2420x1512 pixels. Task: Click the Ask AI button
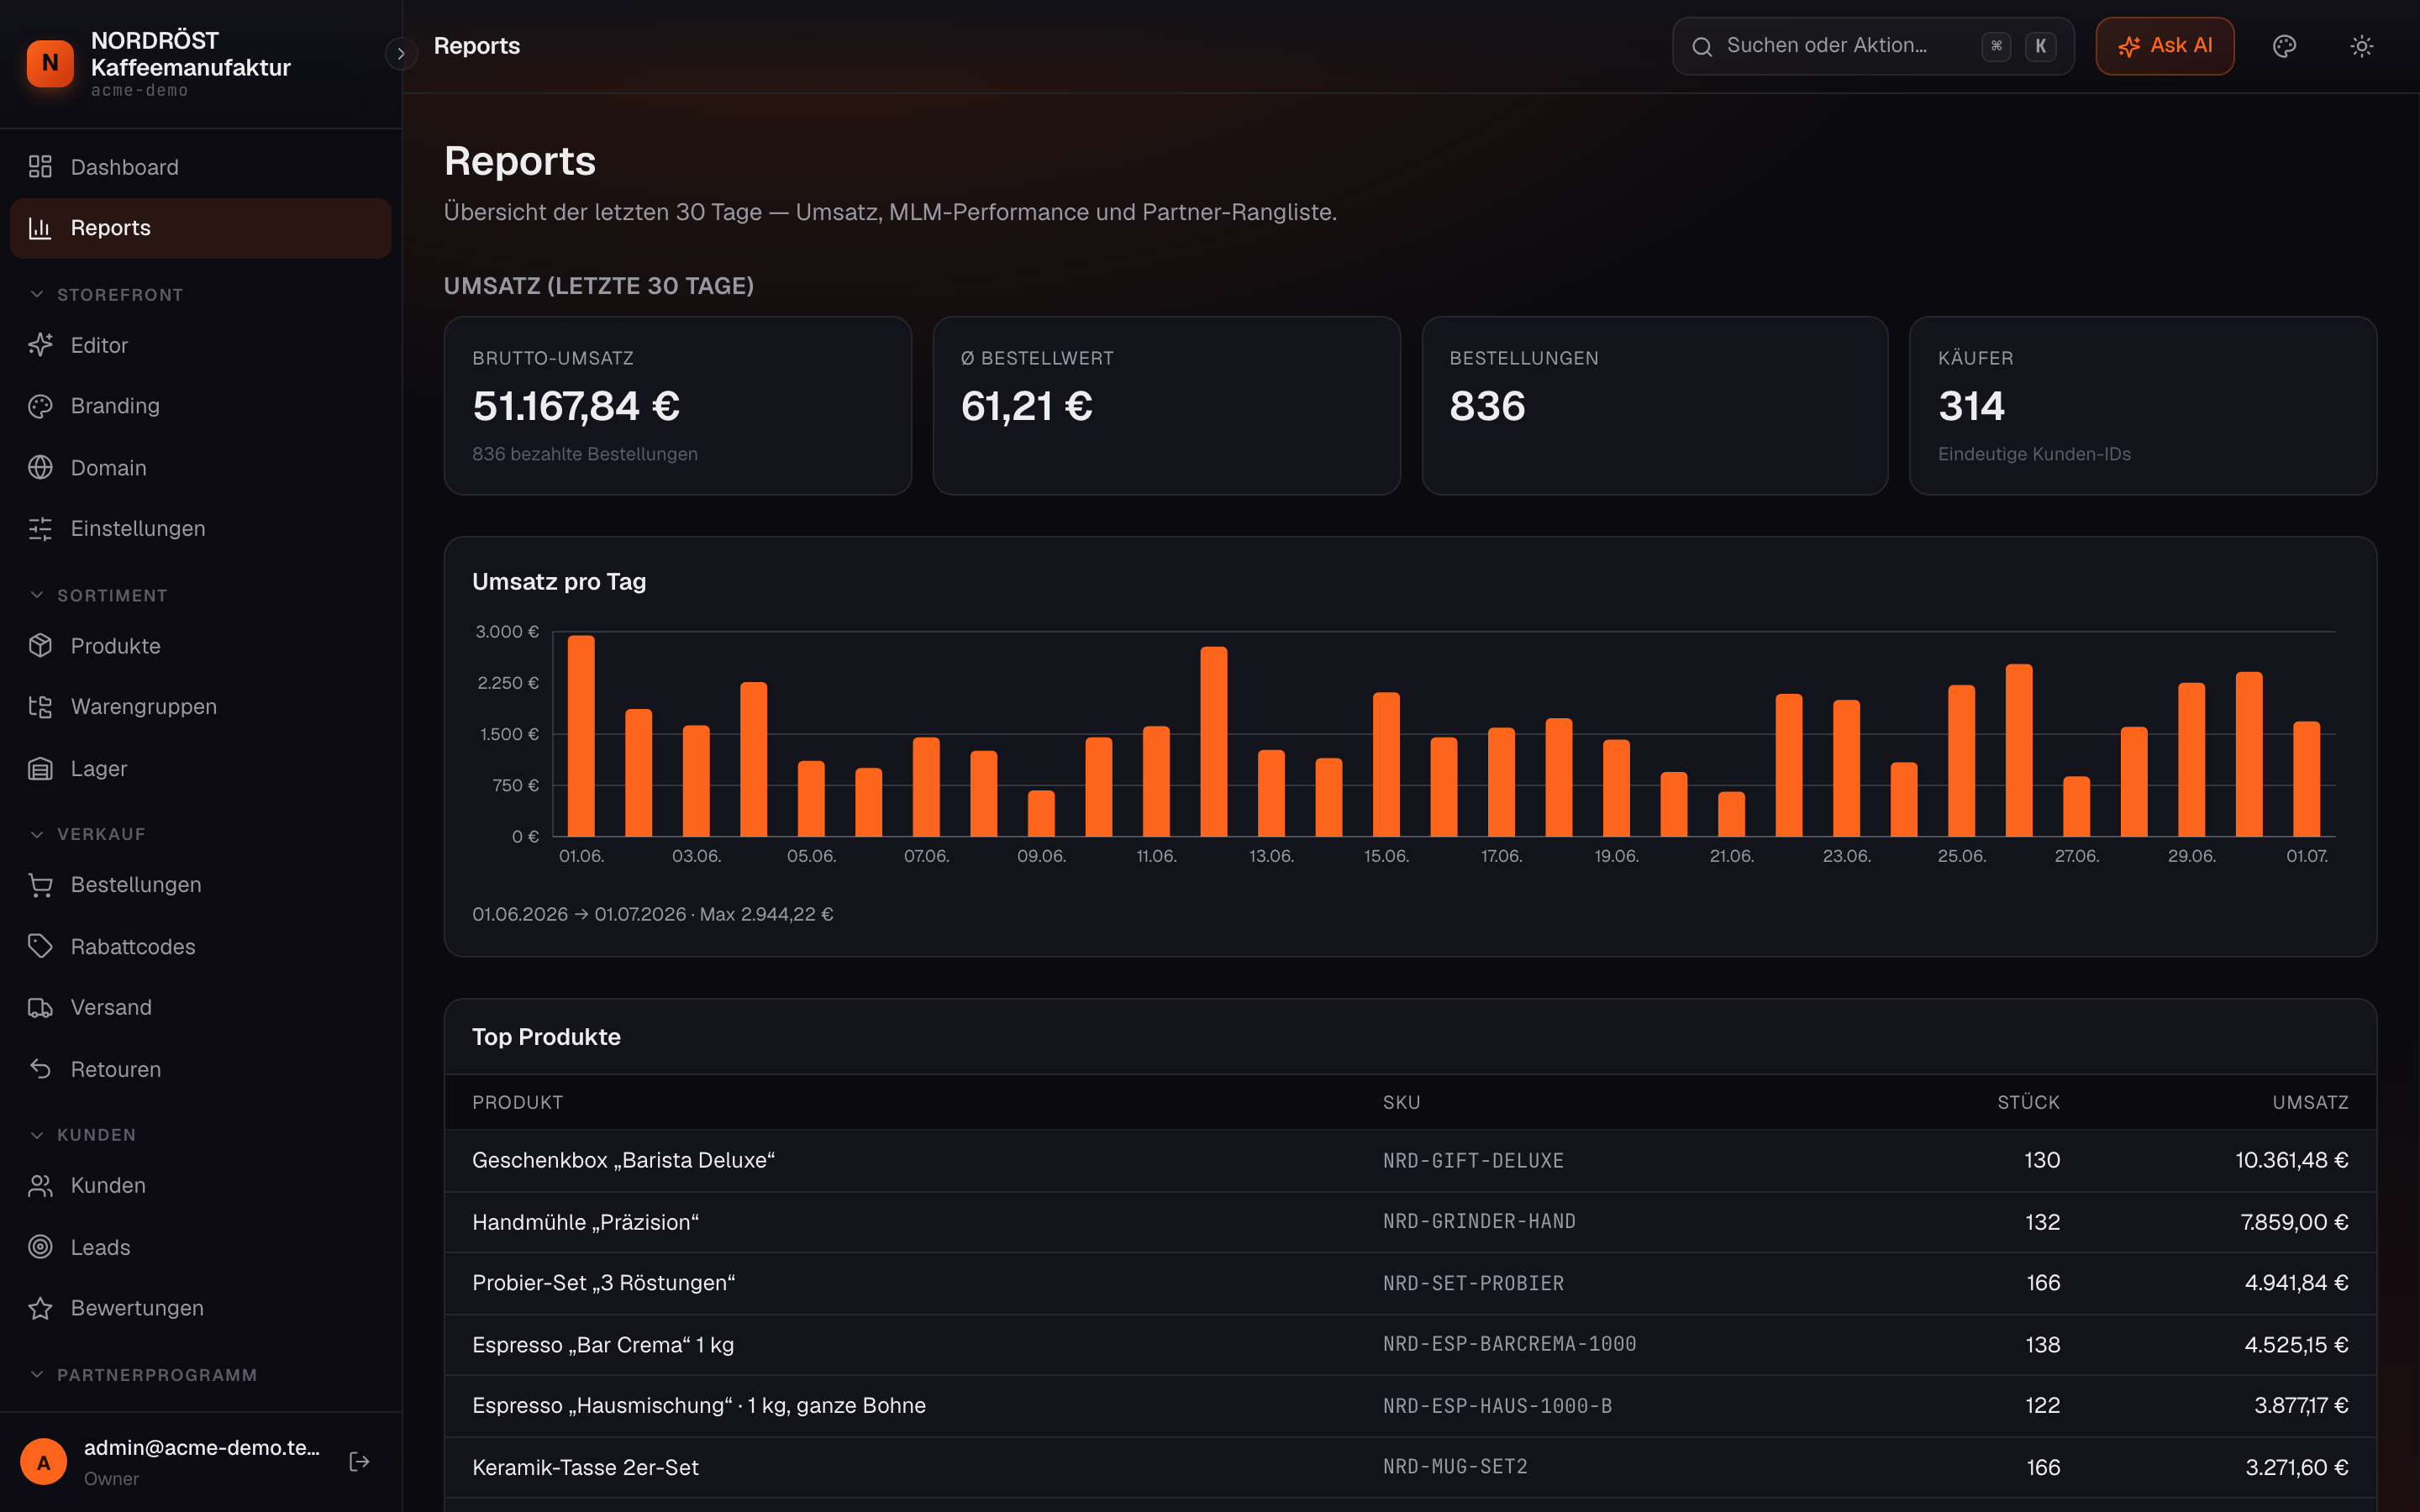pyautogui.click(x=2165, y=46)
